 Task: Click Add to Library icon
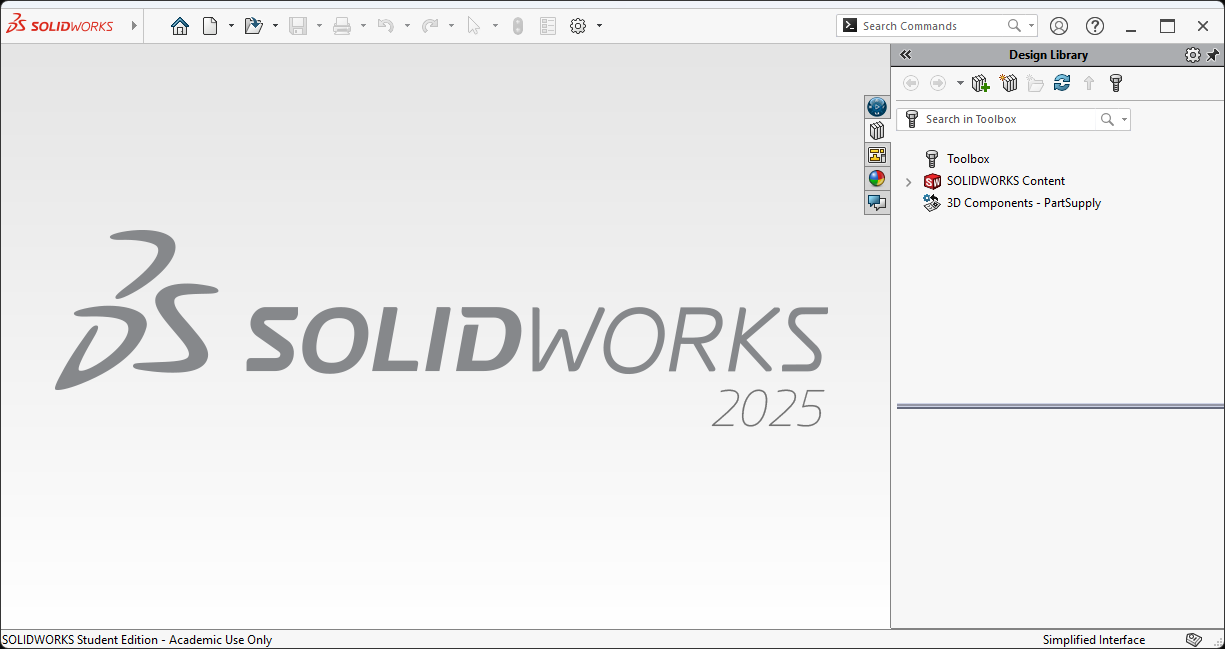click(981, 84)
